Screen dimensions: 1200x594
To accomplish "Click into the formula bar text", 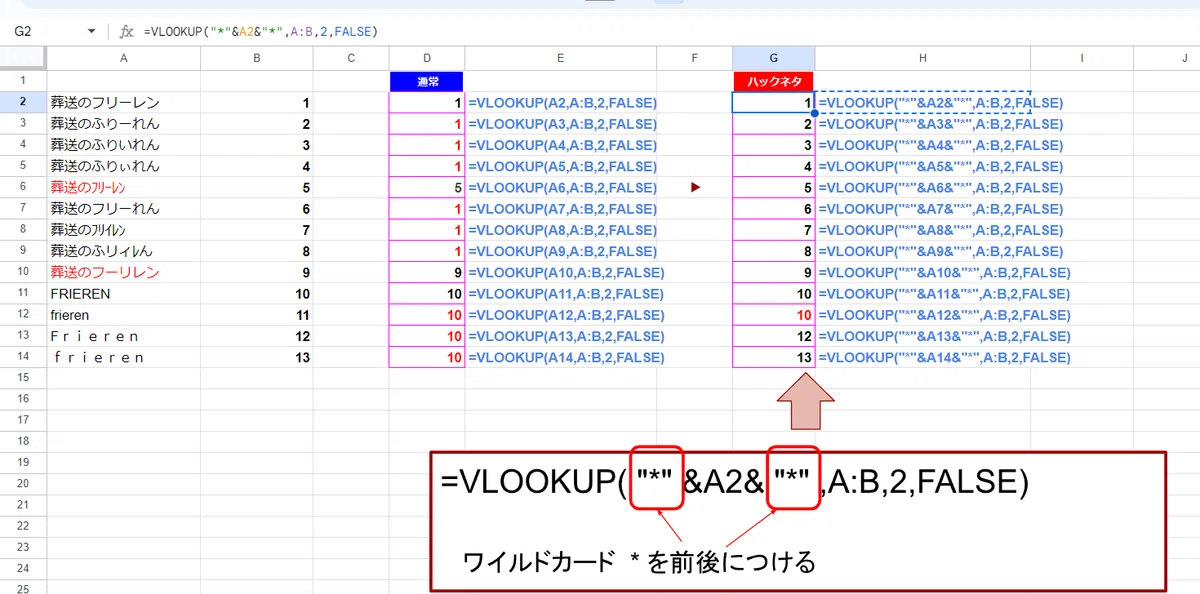I will tap(260, 32).
